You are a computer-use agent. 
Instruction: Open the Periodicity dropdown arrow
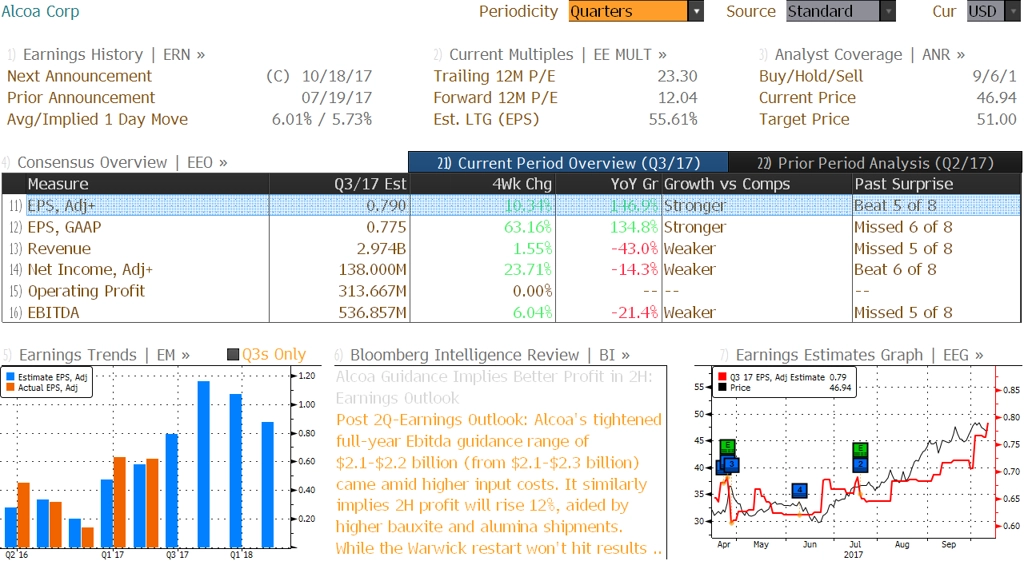click(696, 11)
